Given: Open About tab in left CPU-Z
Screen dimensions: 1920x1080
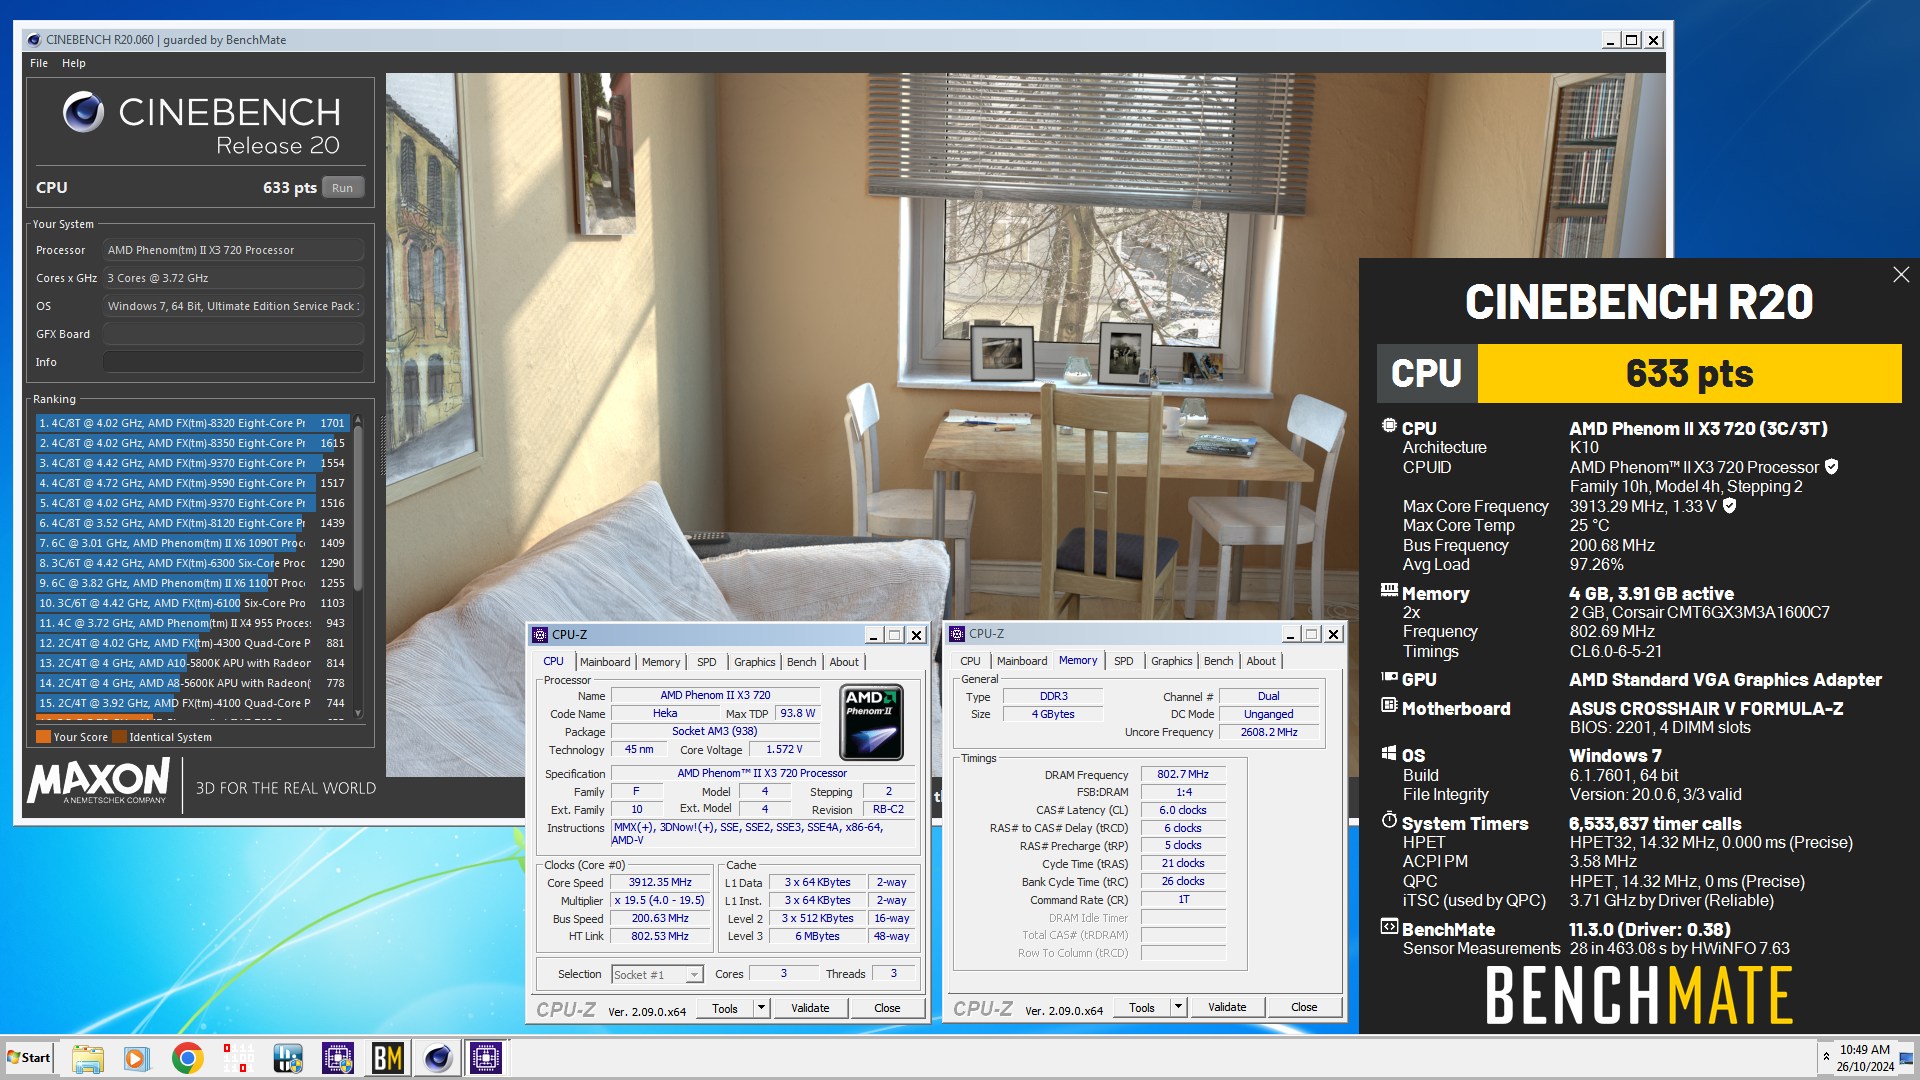Looking at the screenshot, I should click(844, 662).
